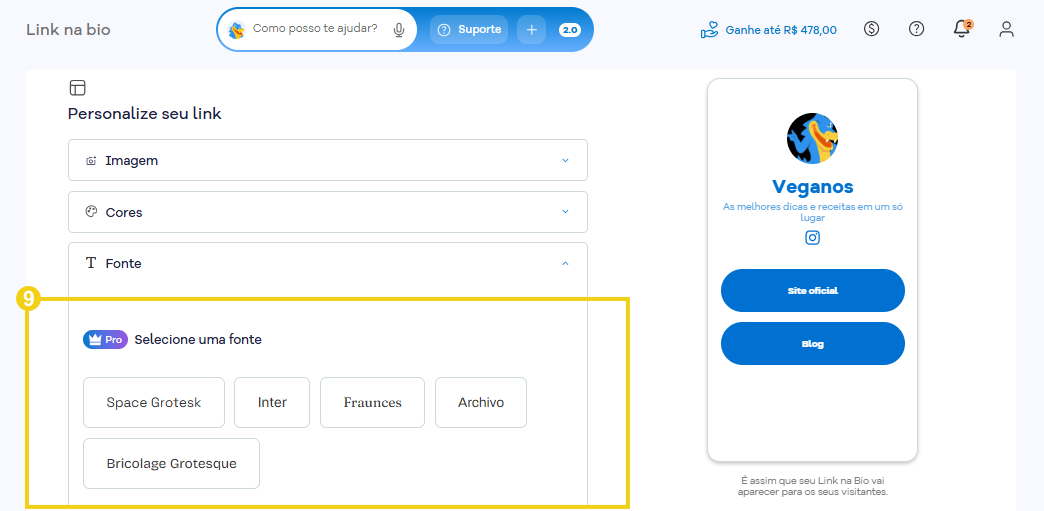Viewport: 1044px width, 511px height.
Task: Click the Selecione uma fonte label
Action: pyautogui.click(x=198, y=340)
